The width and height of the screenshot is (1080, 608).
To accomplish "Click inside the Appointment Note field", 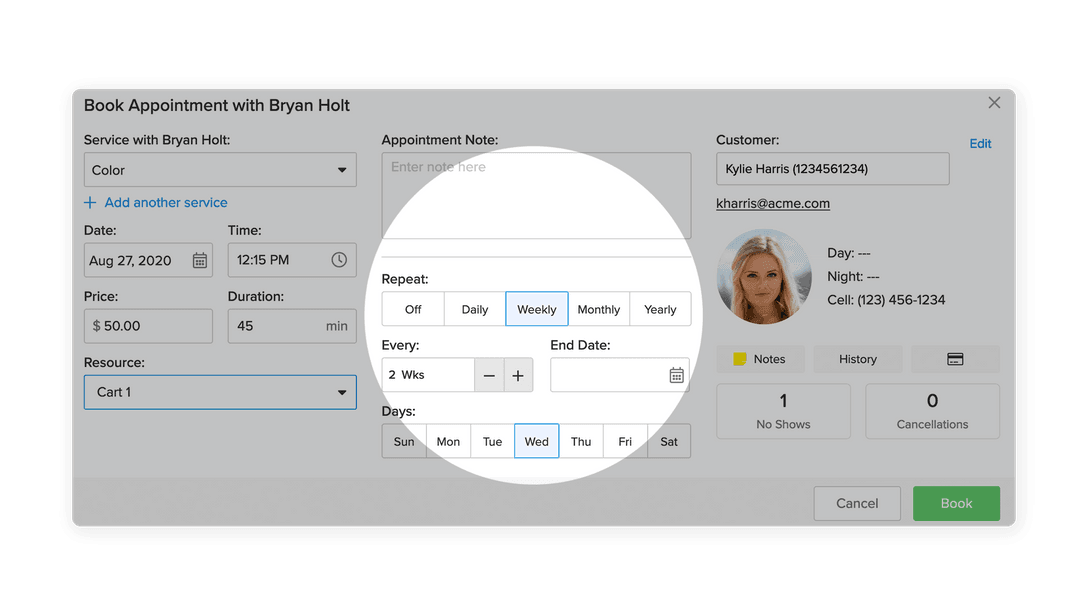I will (536, 195).
